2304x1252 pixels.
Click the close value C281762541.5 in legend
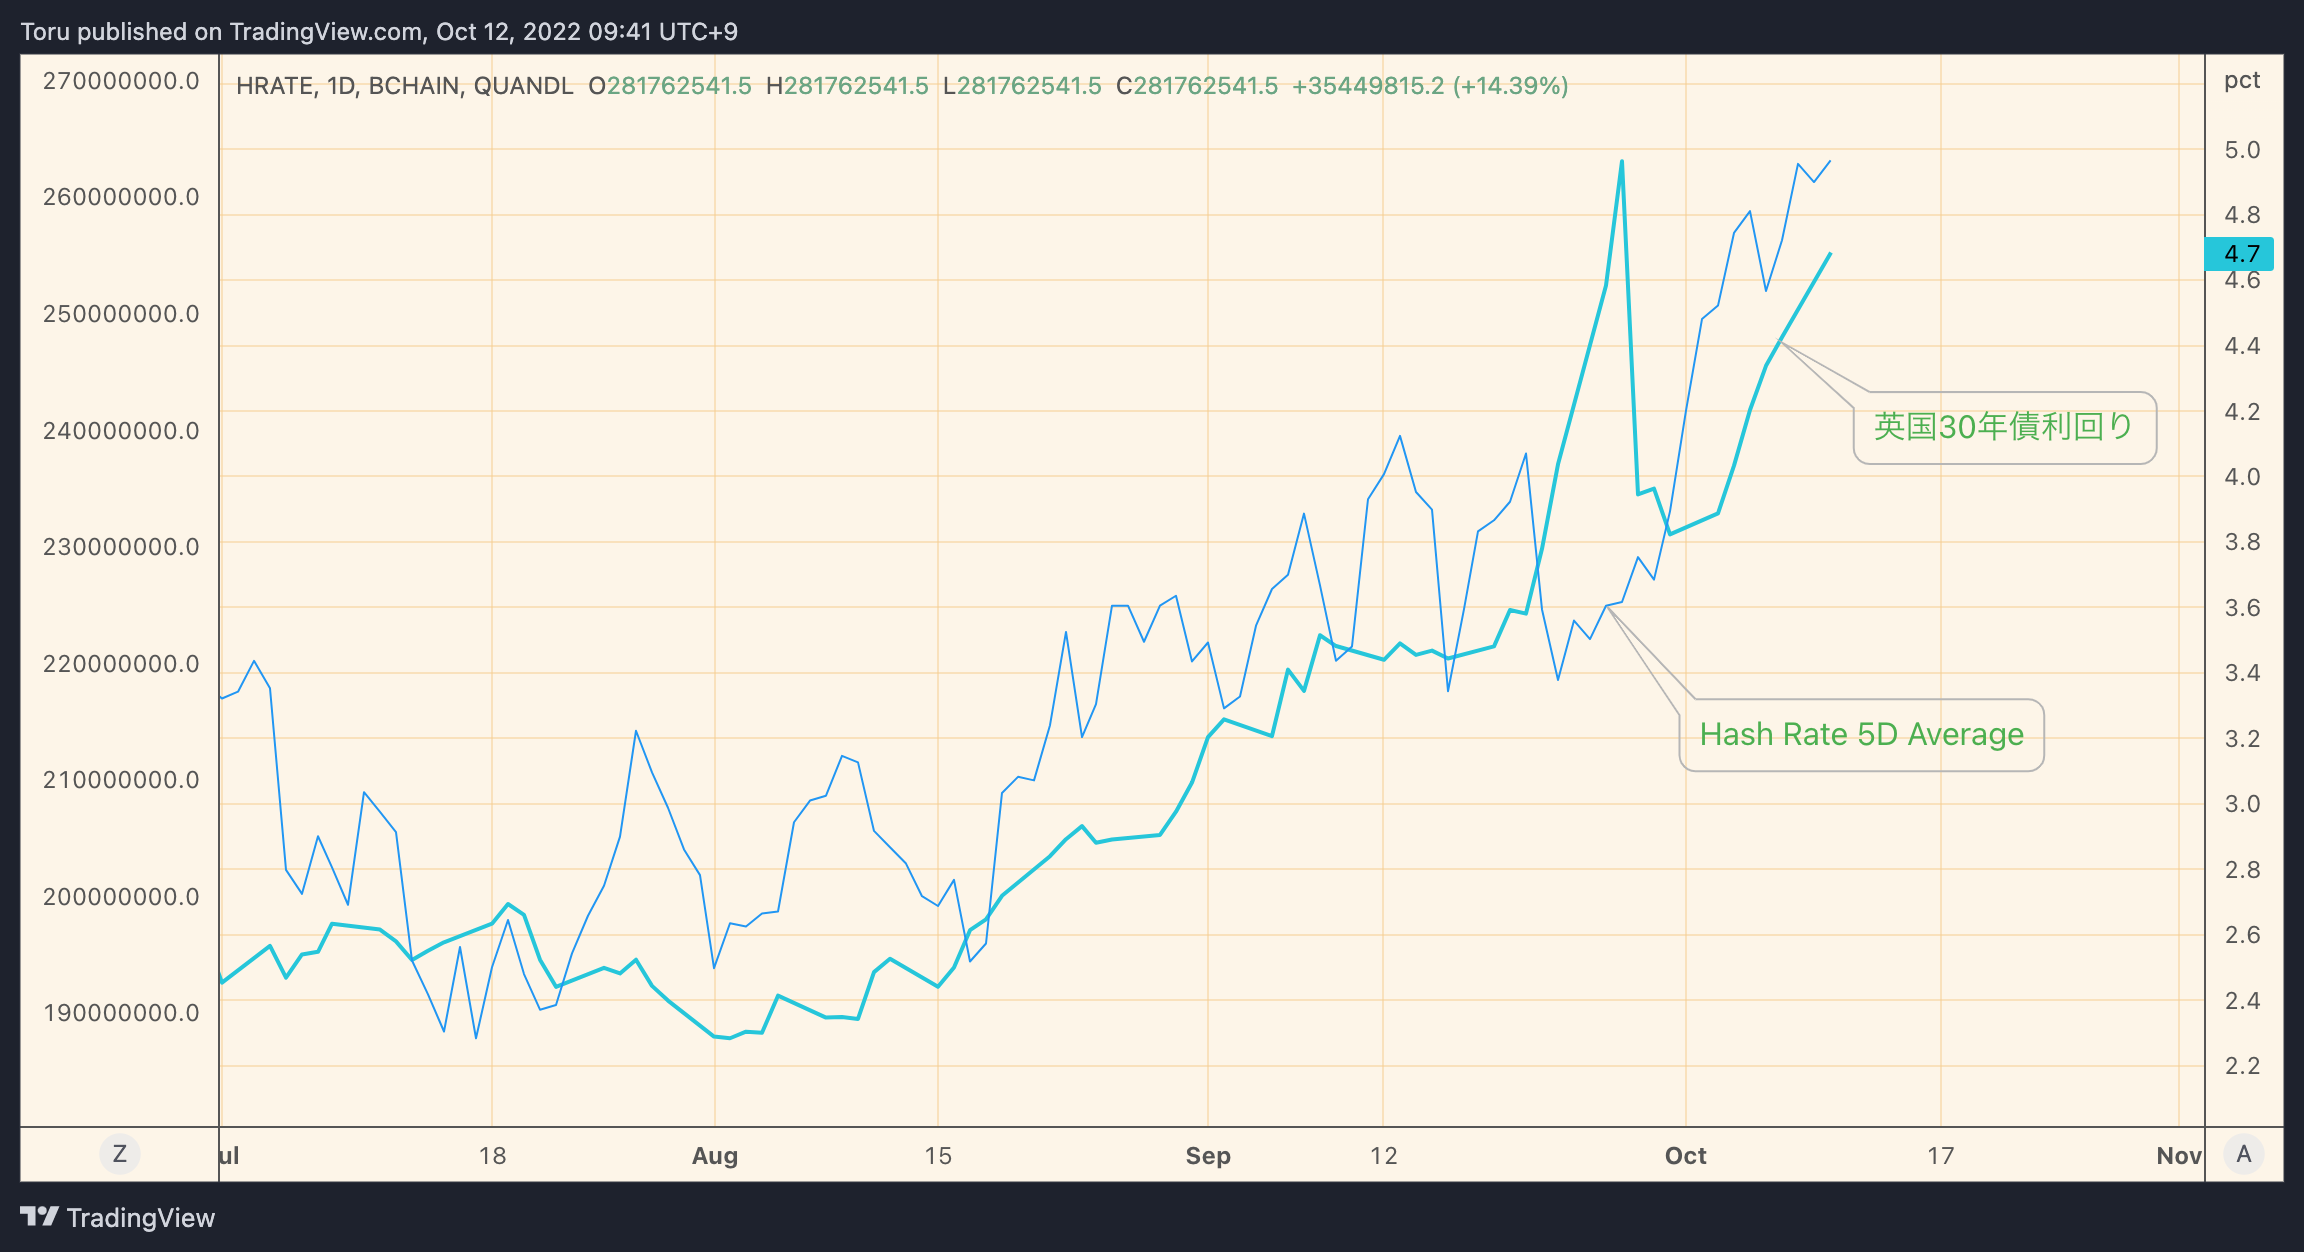1196,86
